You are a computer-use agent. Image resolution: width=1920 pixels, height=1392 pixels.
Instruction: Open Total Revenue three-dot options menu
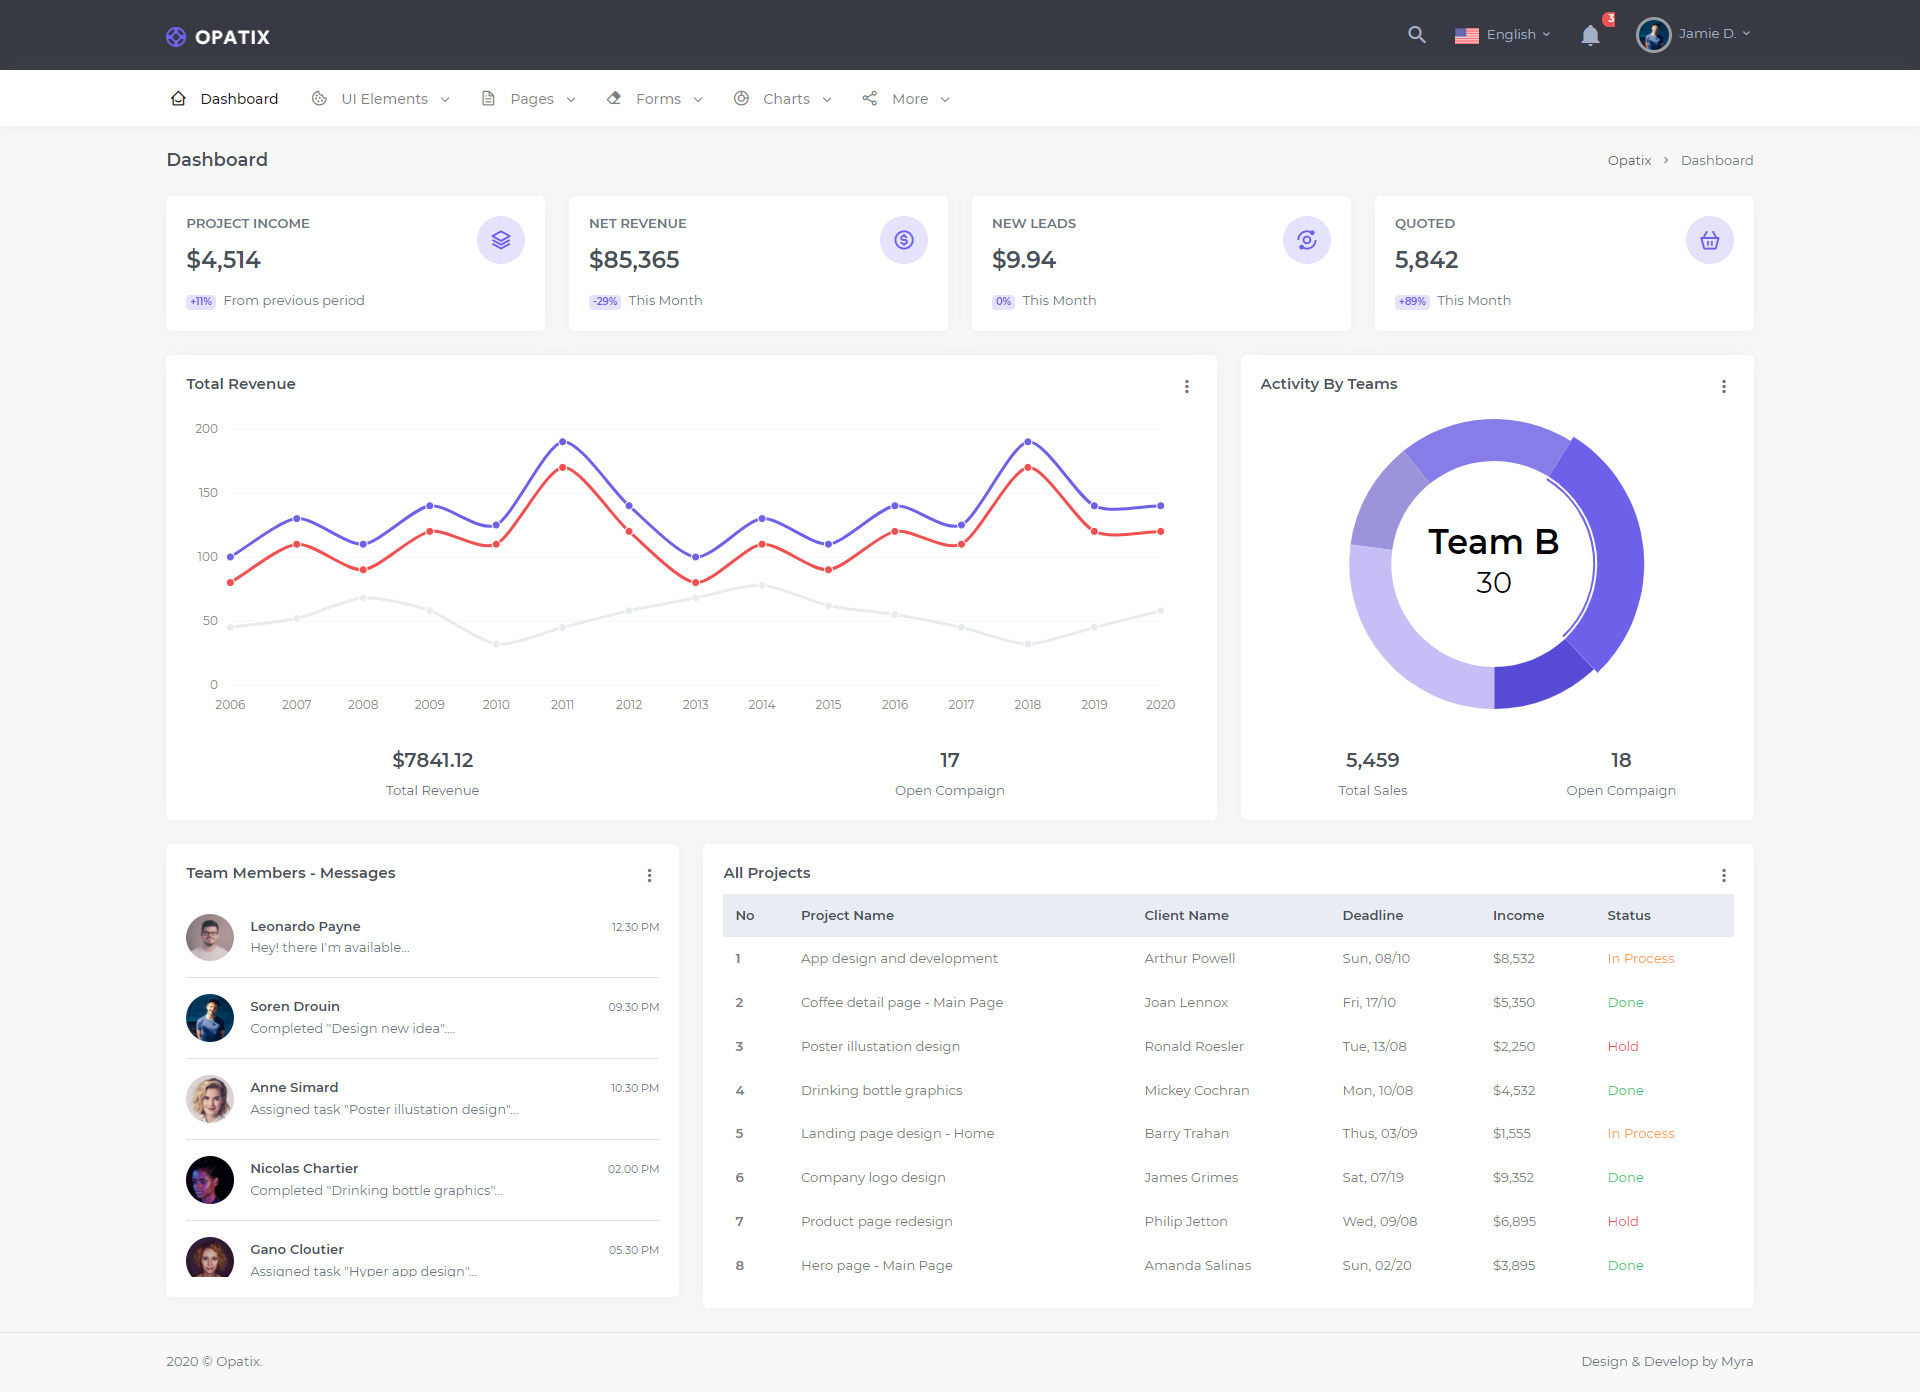point(1187,386)
